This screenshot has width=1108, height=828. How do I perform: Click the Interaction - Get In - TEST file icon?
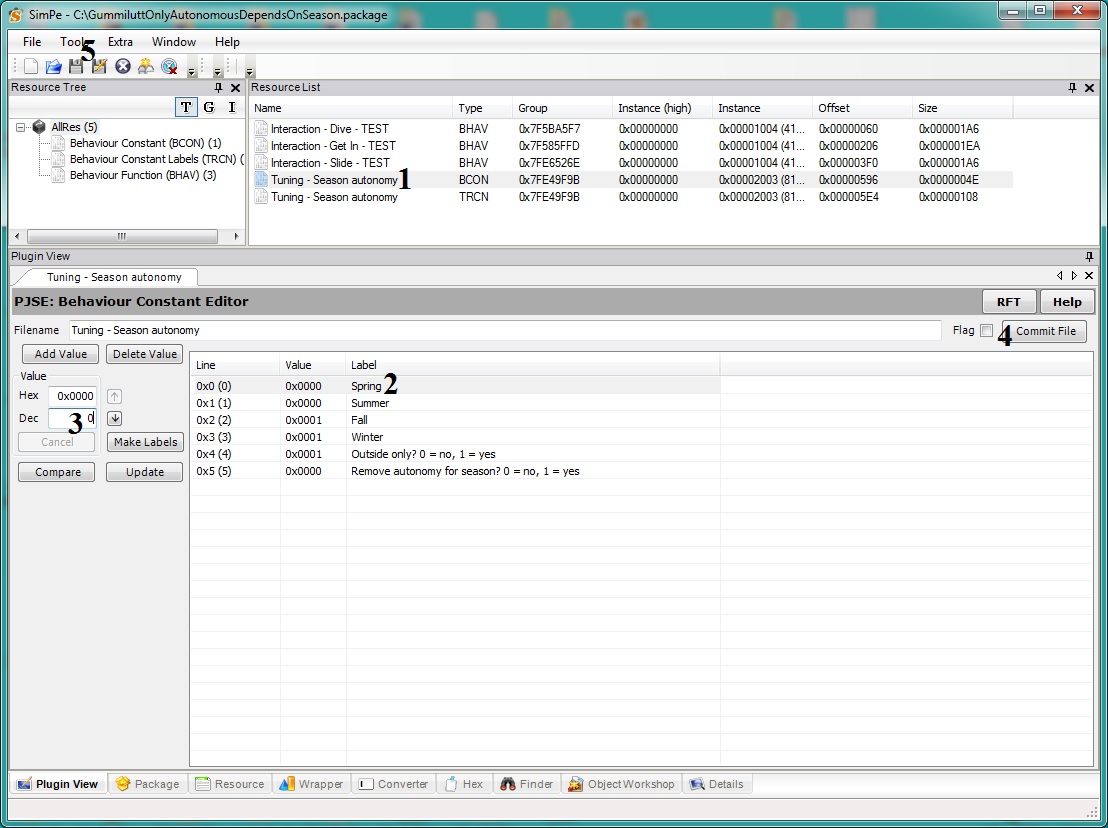point(261,146)
